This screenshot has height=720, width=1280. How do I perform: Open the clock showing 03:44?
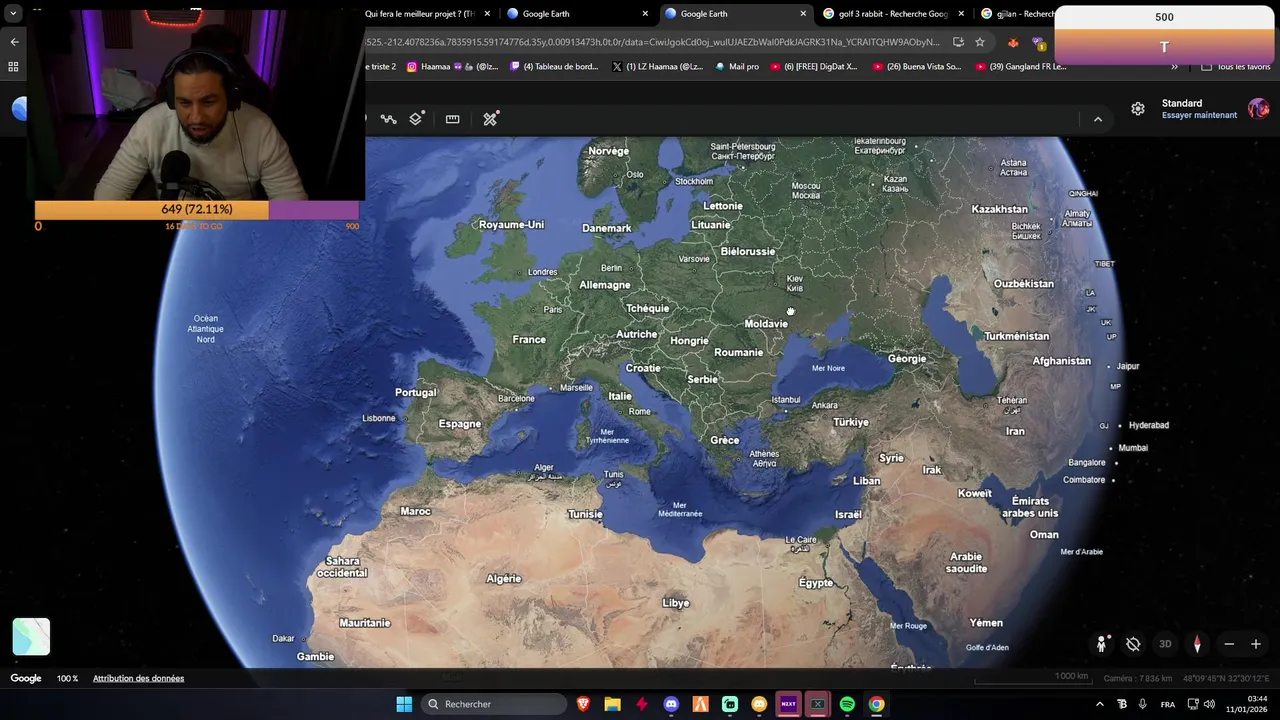[x=1245, y=704]
